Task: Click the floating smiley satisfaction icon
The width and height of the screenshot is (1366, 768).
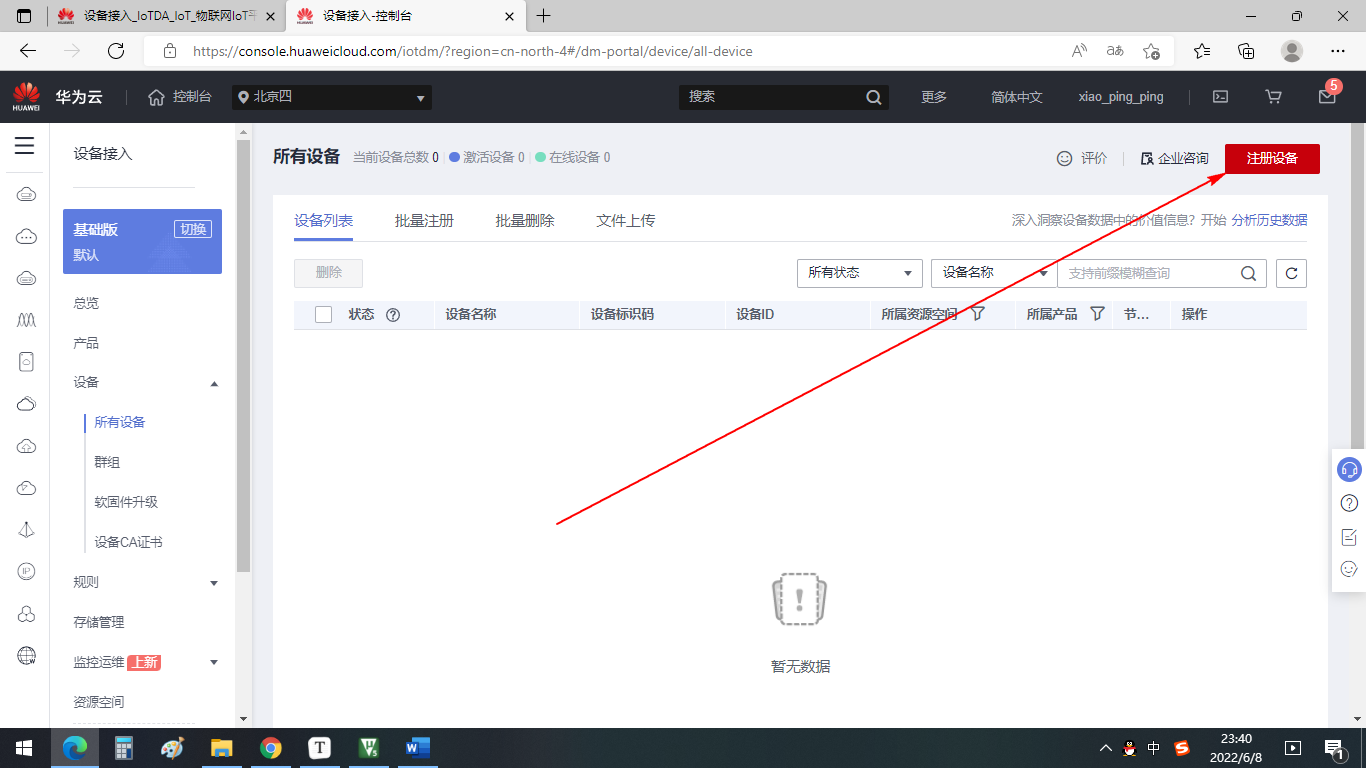Action: pyautogui.click(x=1349, y=569)
